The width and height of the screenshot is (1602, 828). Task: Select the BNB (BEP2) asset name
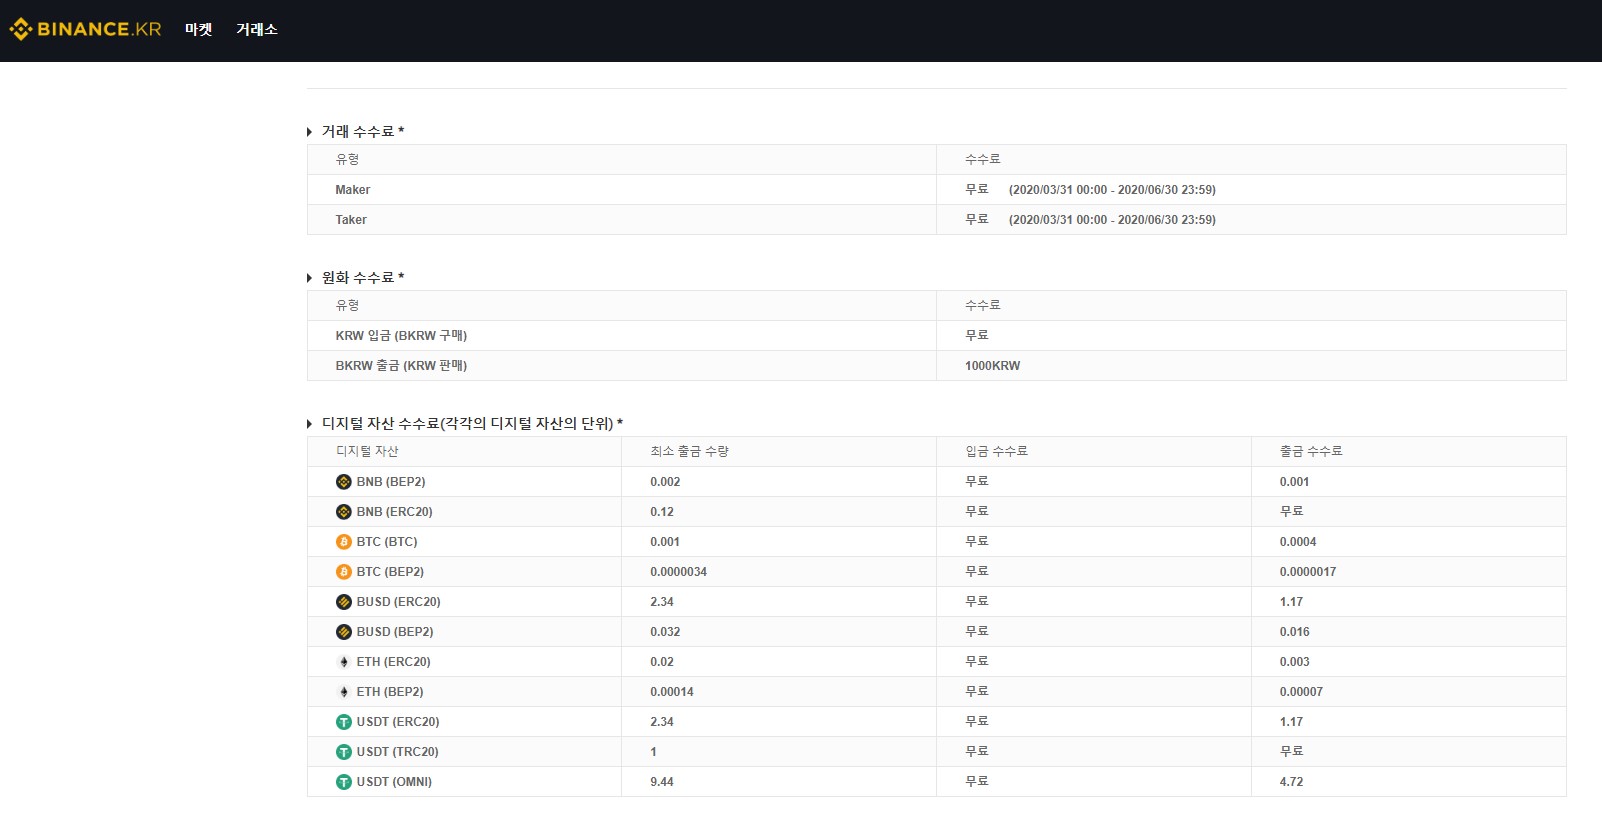[x=391, y=482]
